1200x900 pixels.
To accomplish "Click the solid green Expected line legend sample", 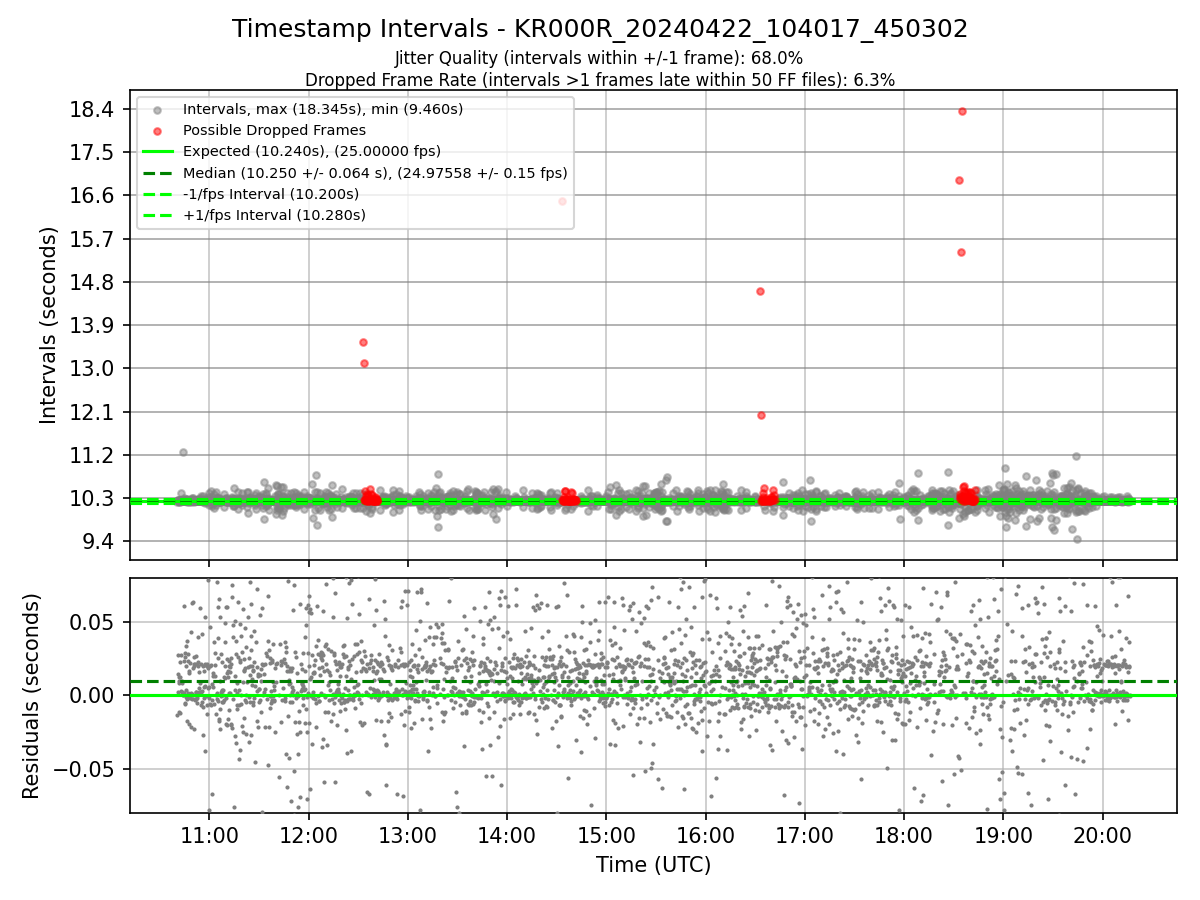I will click(157, 151).
